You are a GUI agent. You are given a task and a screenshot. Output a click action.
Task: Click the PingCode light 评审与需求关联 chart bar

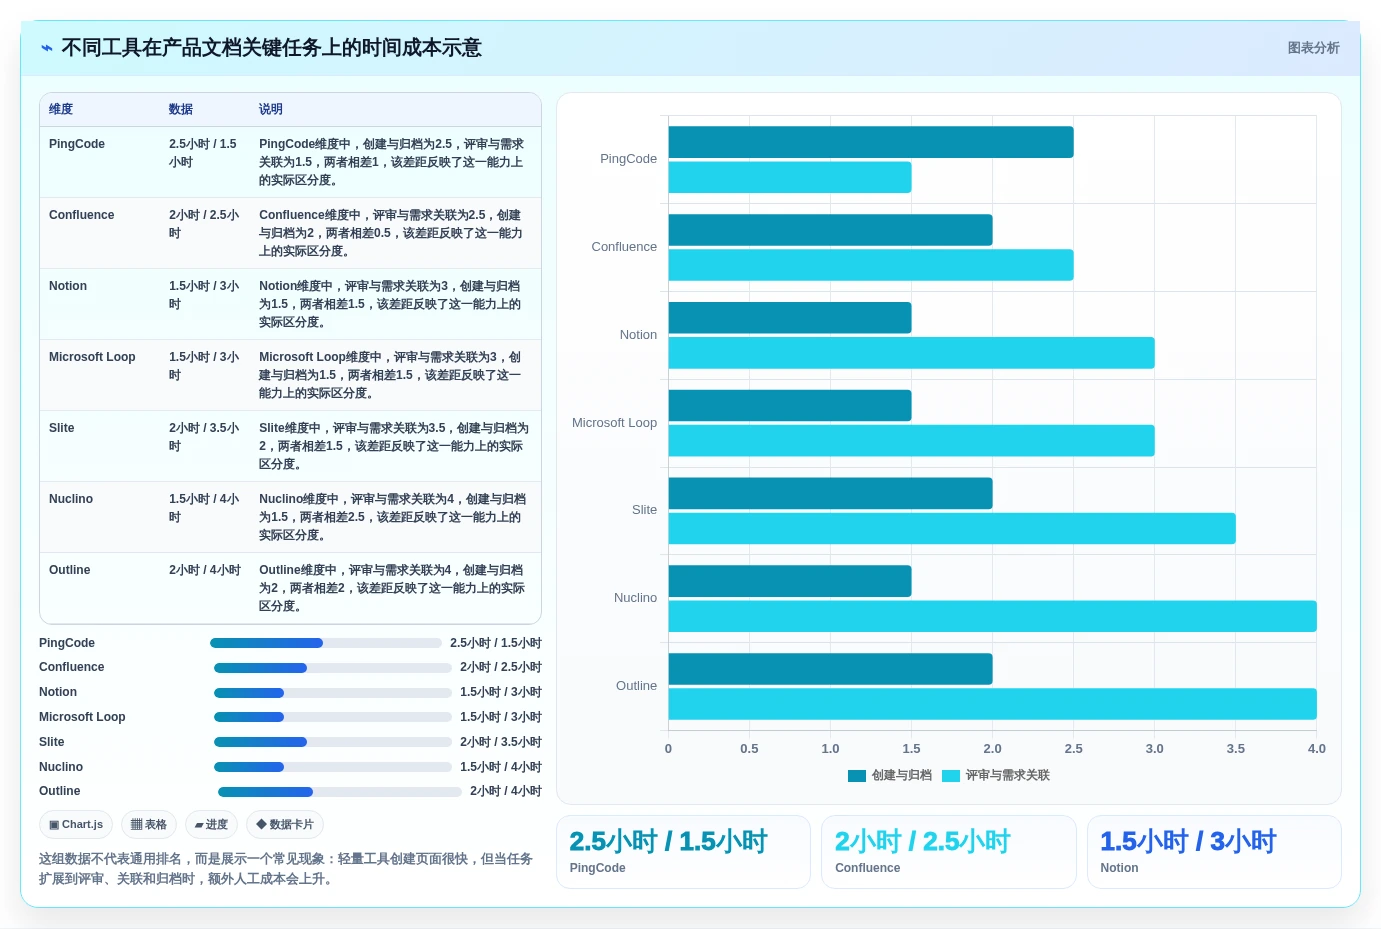790,177
